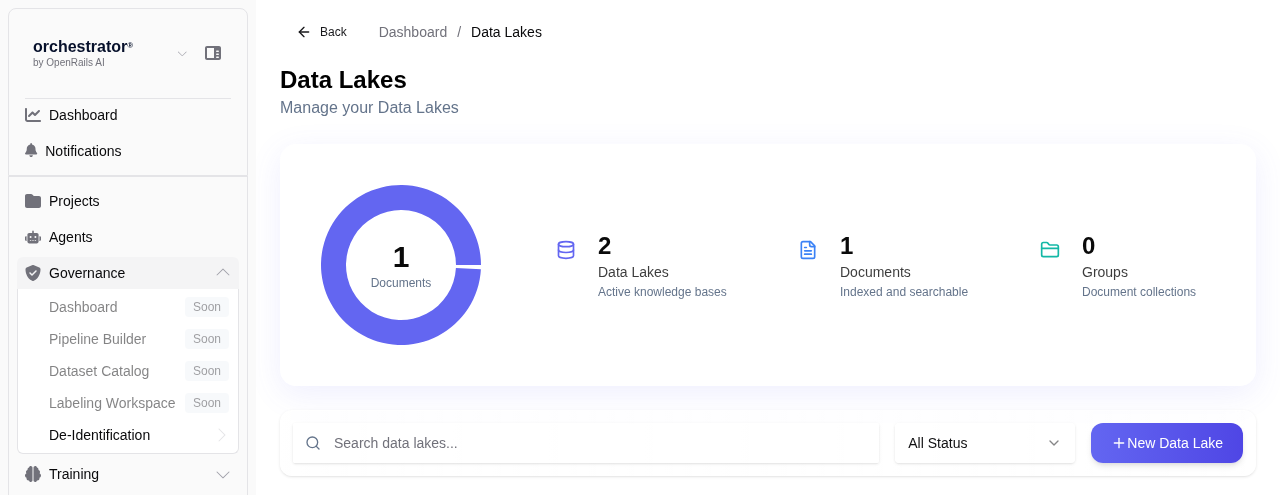1280x495 pixels.
Task: Click the Data Lakes database icon
Action: coord(566,250)
